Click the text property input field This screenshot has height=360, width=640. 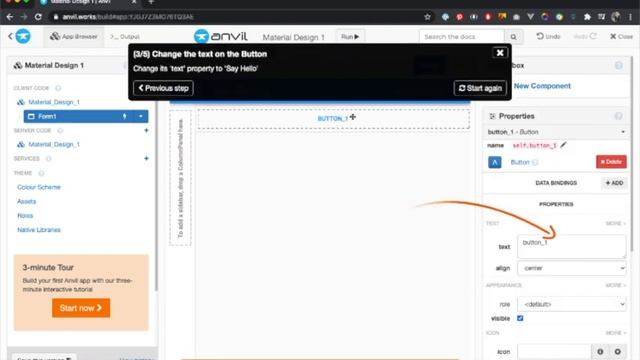coord(571,247)
